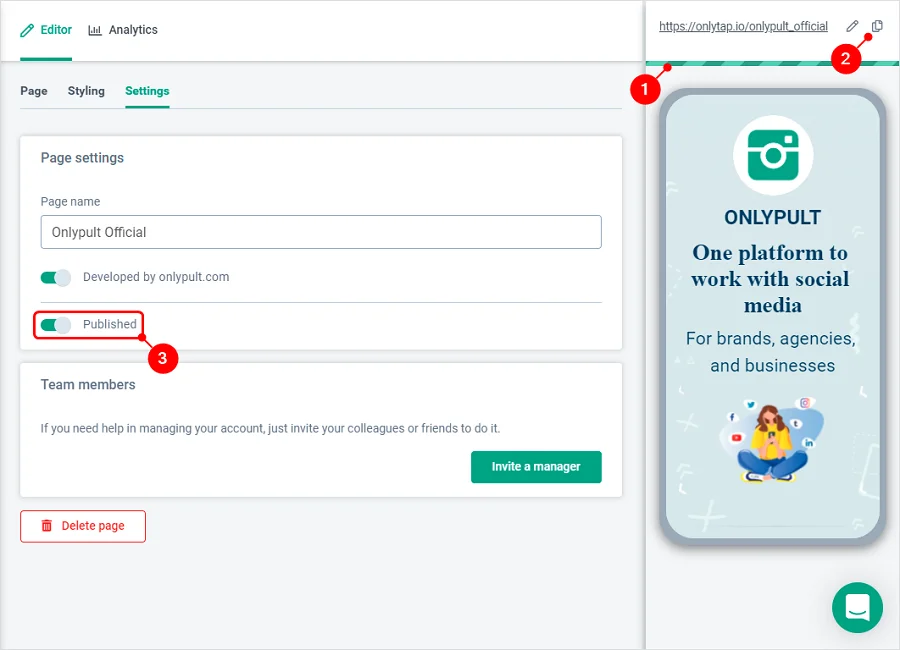Image resolution: width=900 pixels, height=650 pixels.
Task: Click the ONLYPULT title in phone preview
Action: pos(773,217)
